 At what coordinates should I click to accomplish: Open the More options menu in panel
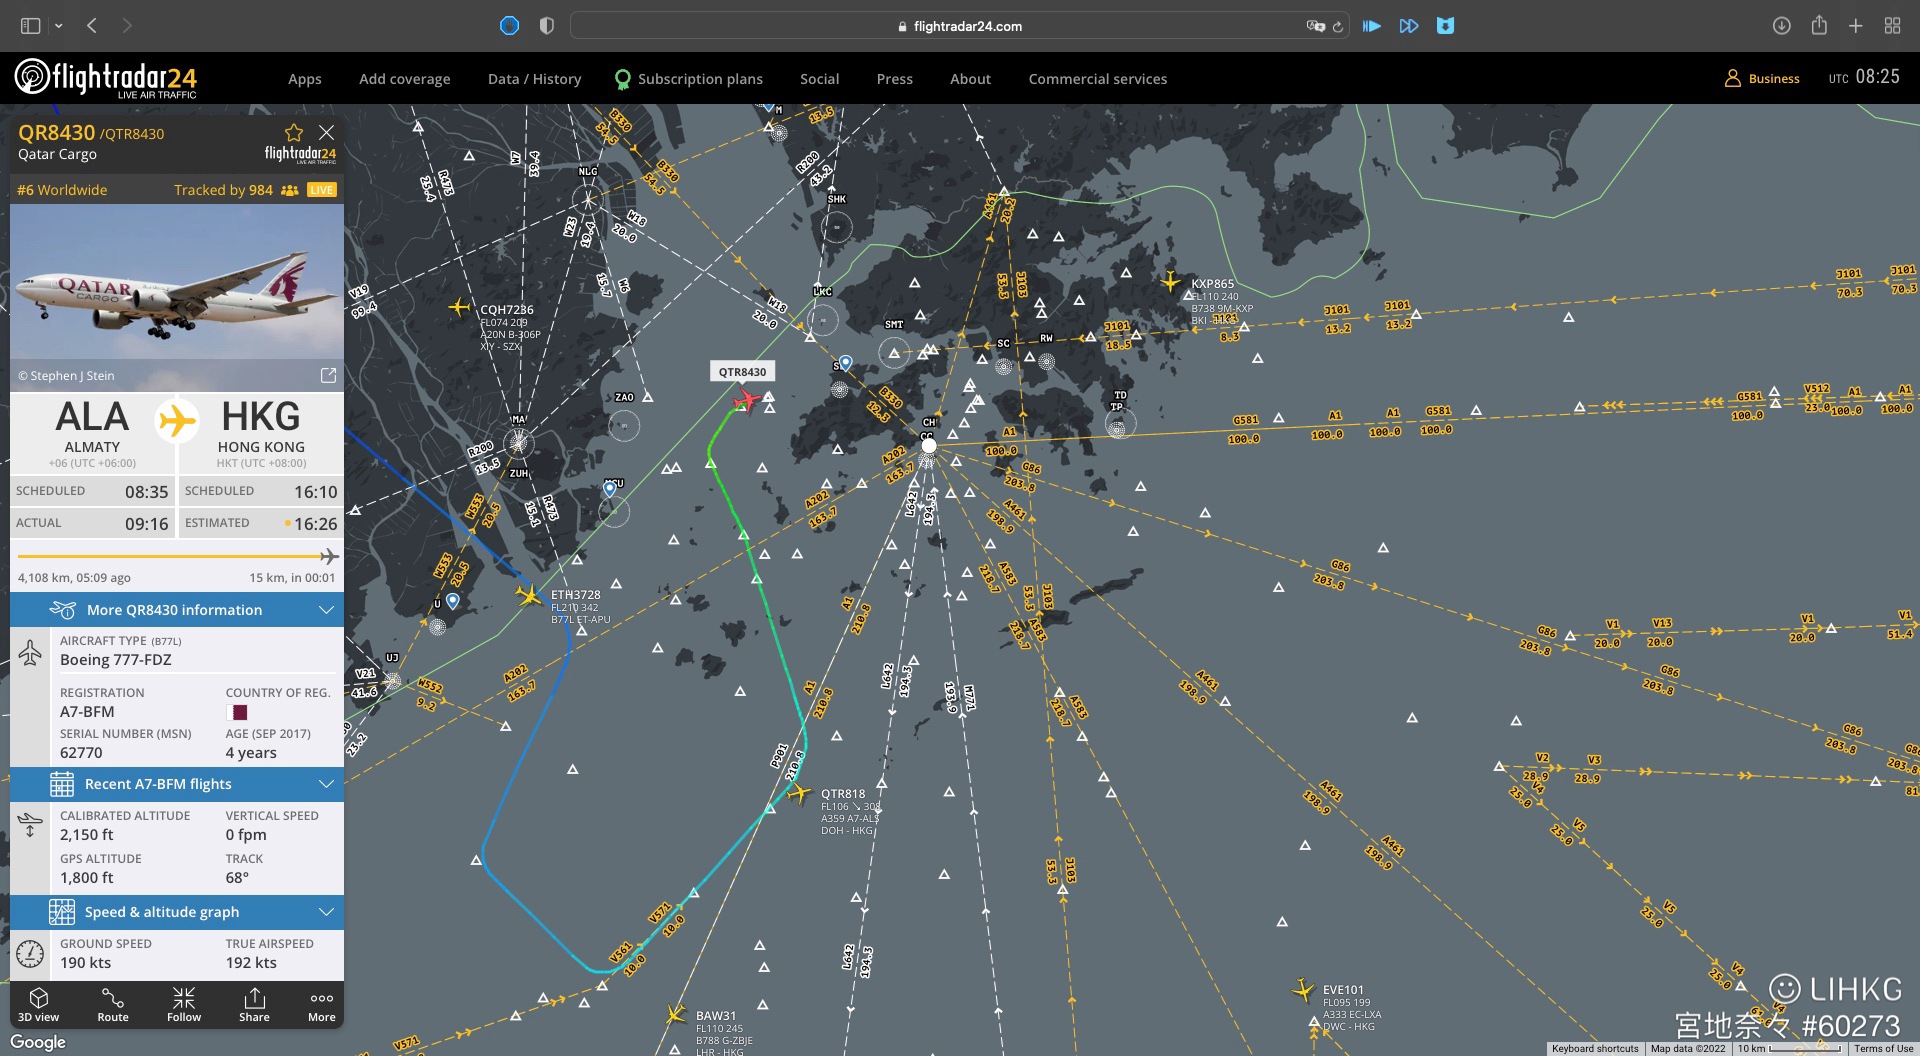[322, 1005]
